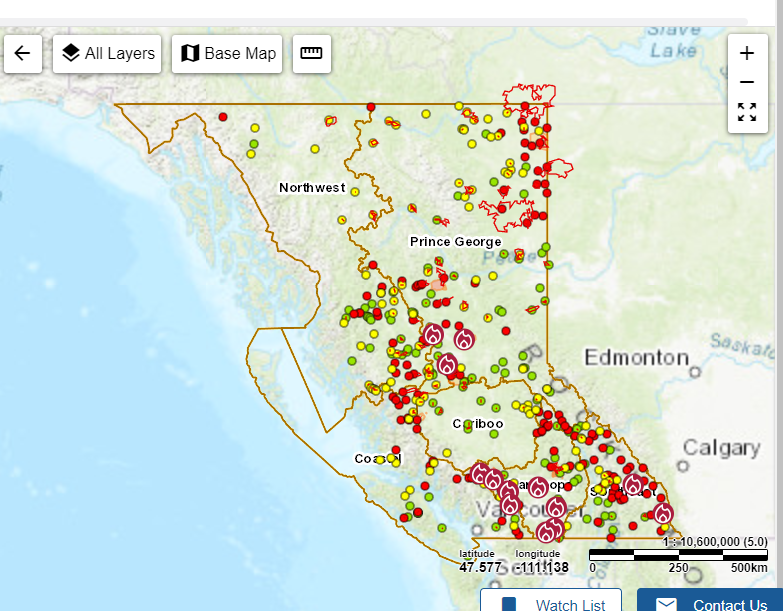This screenshot has height=611, width=783.
Task: Zoom out with the minus button
Action: [746, 83]
